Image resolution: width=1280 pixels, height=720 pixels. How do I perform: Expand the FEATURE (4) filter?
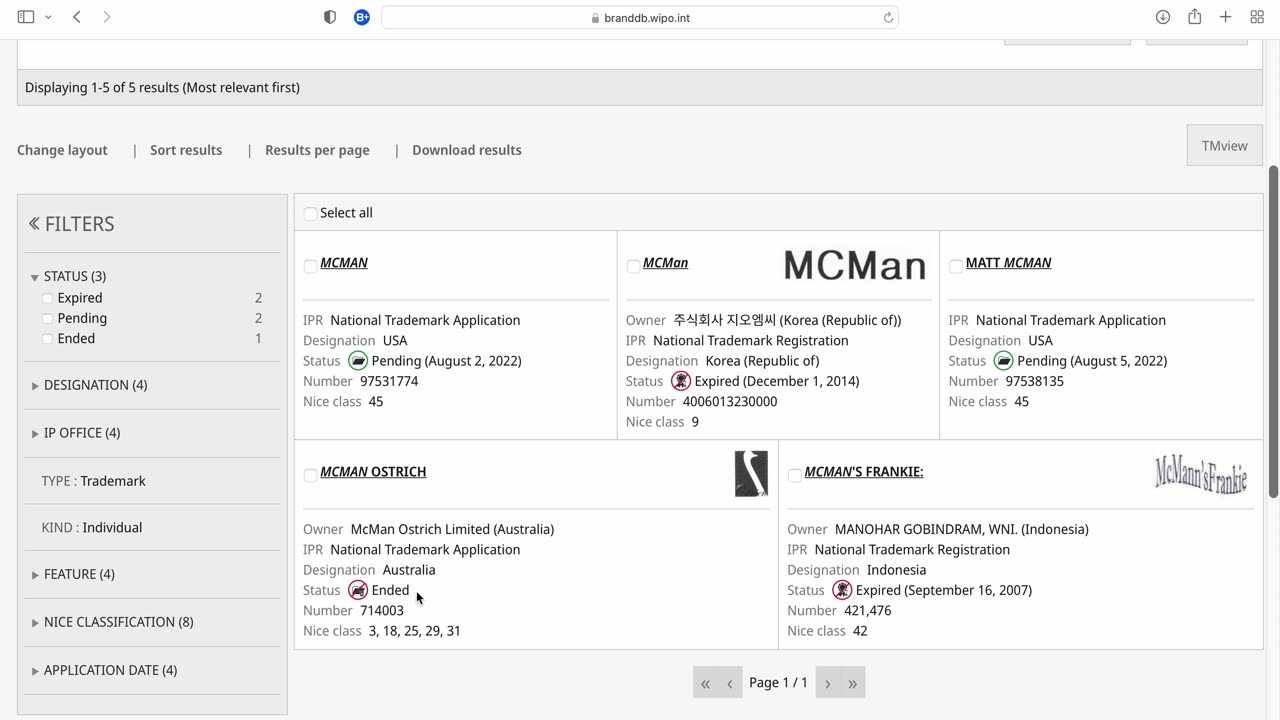coord(73,574)
